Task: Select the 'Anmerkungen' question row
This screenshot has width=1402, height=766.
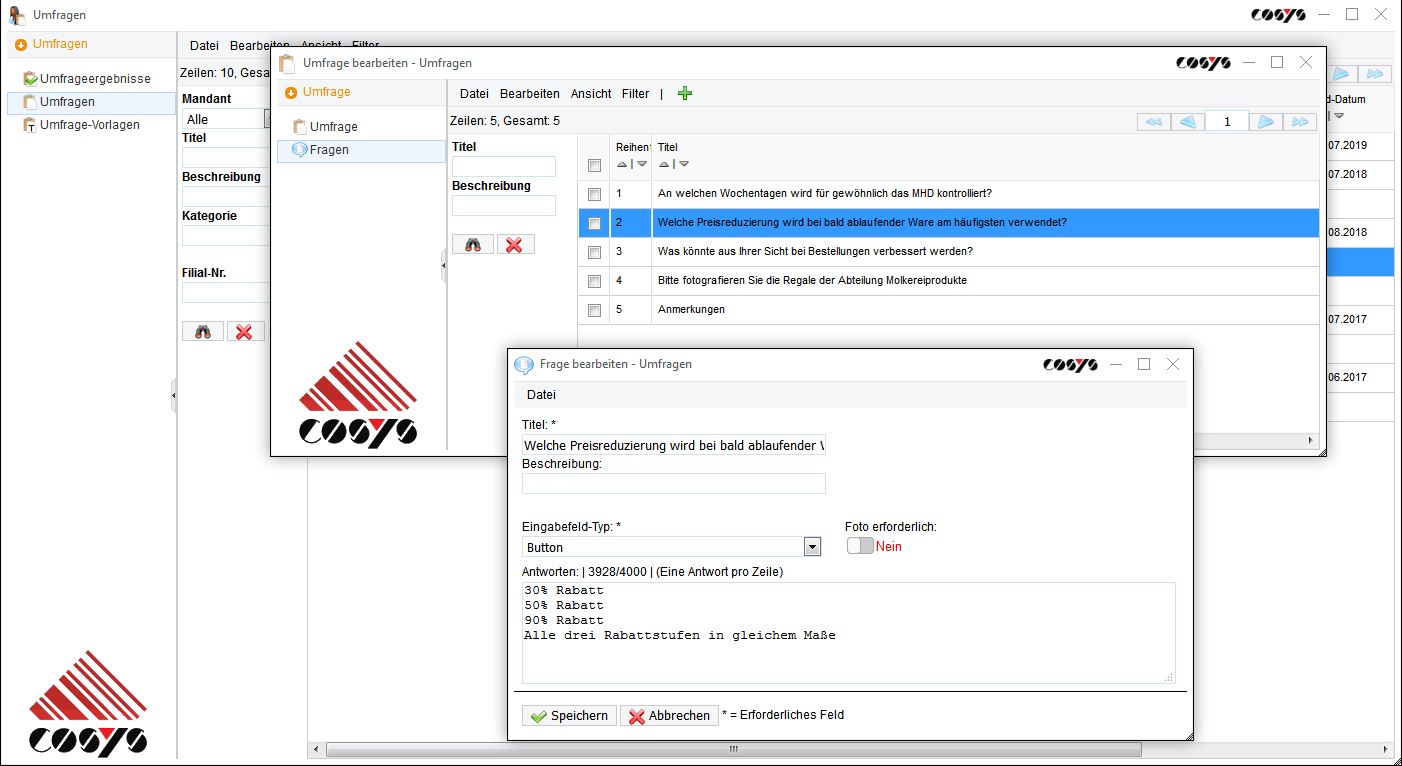Action: [948, 310]
